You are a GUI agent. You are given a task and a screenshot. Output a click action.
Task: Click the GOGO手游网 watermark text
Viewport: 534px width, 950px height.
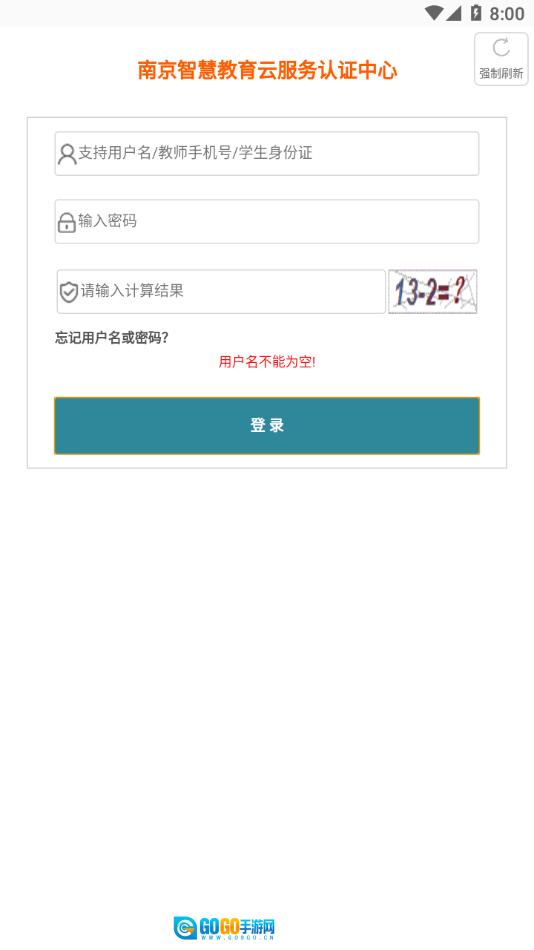237,925
